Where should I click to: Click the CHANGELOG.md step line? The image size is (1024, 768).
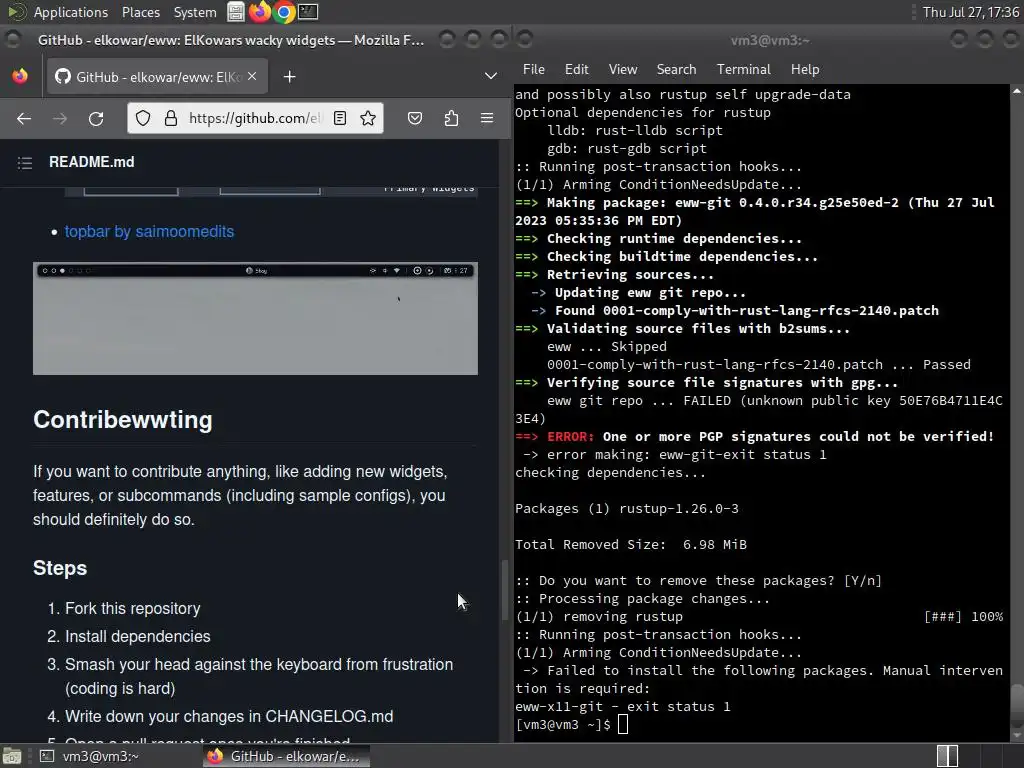(x=229, y=716)
